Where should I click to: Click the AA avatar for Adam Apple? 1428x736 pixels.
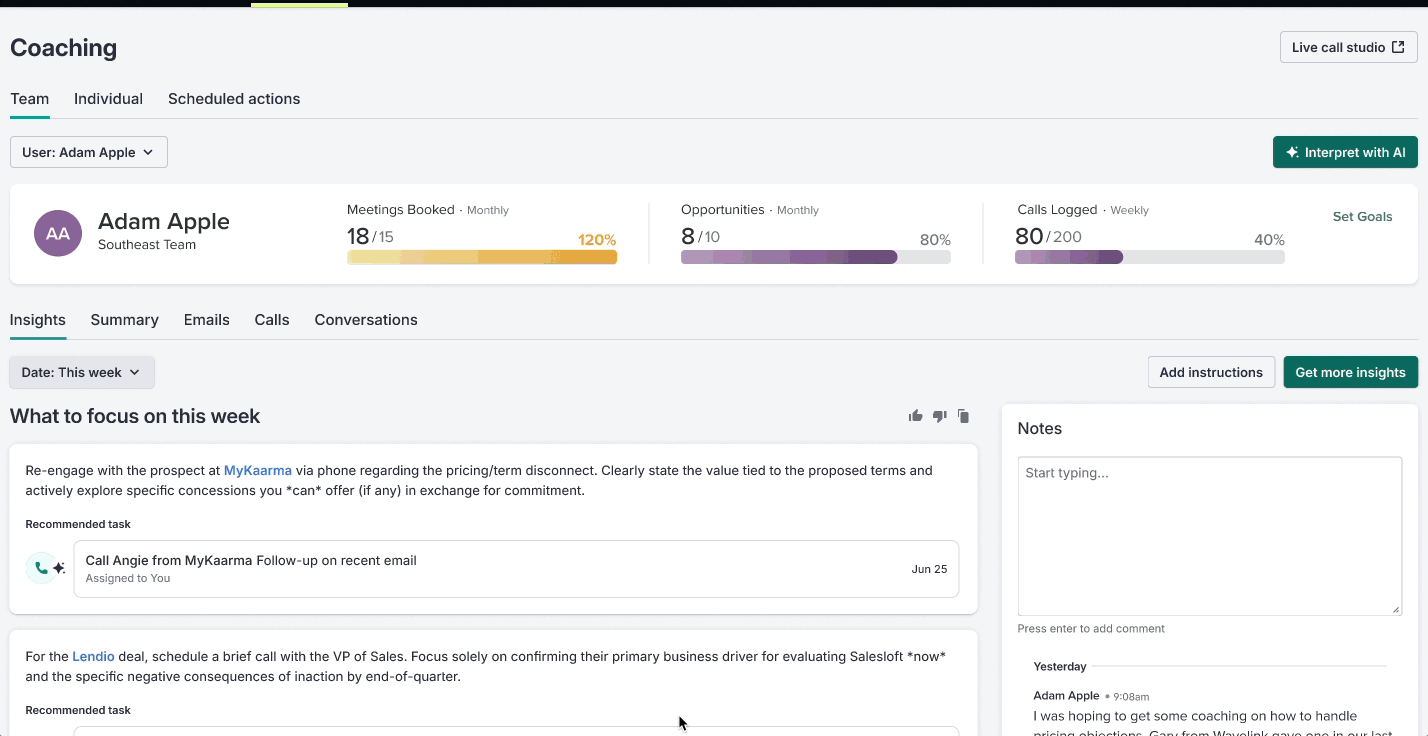pyautogui.click(x=58, y=233)
